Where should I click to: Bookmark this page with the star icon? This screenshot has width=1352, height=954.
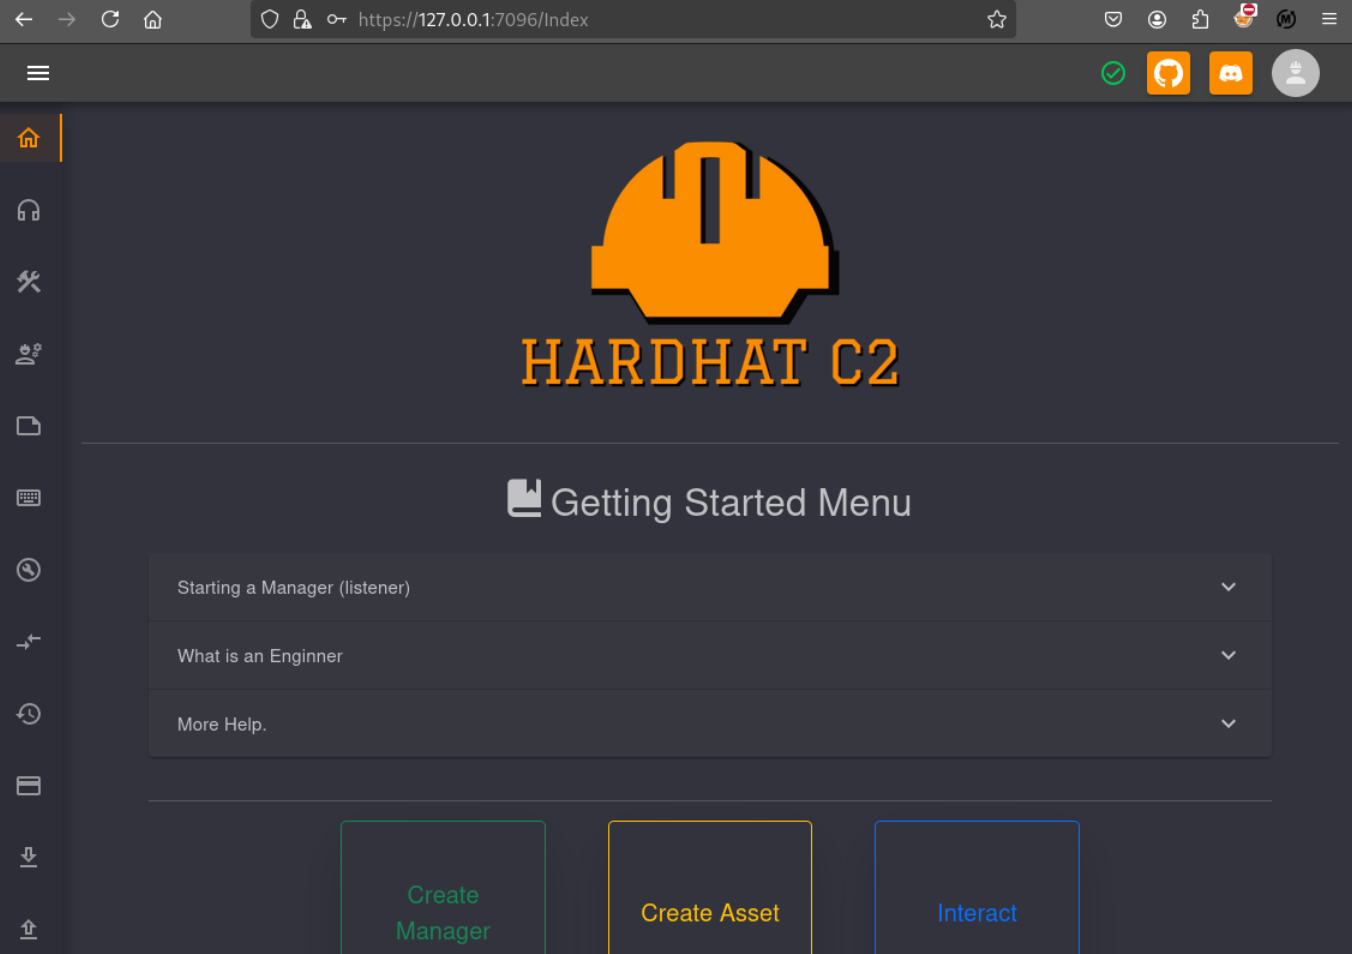coord(996,20)
